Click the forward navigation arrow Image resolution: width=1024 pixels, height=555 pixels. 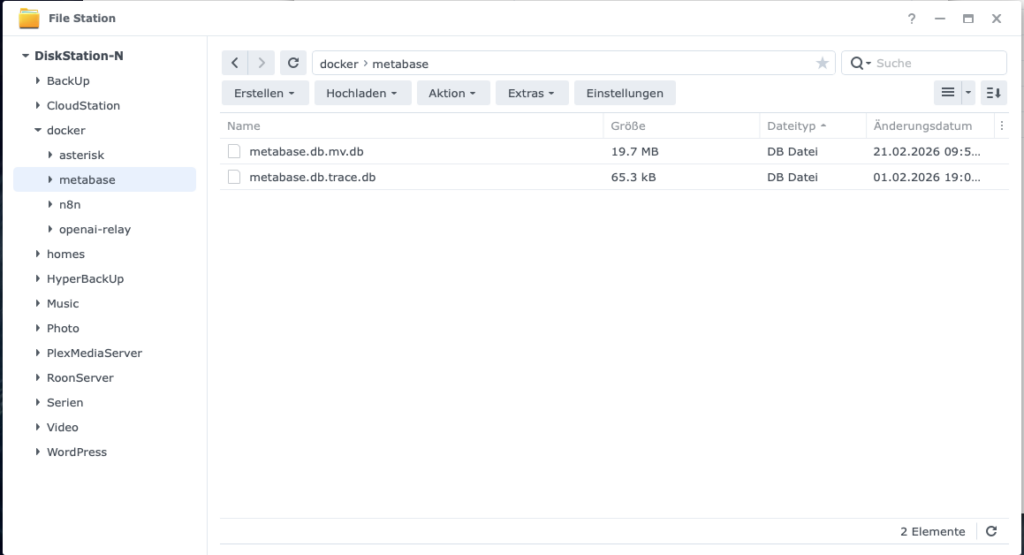coord(261,63)
